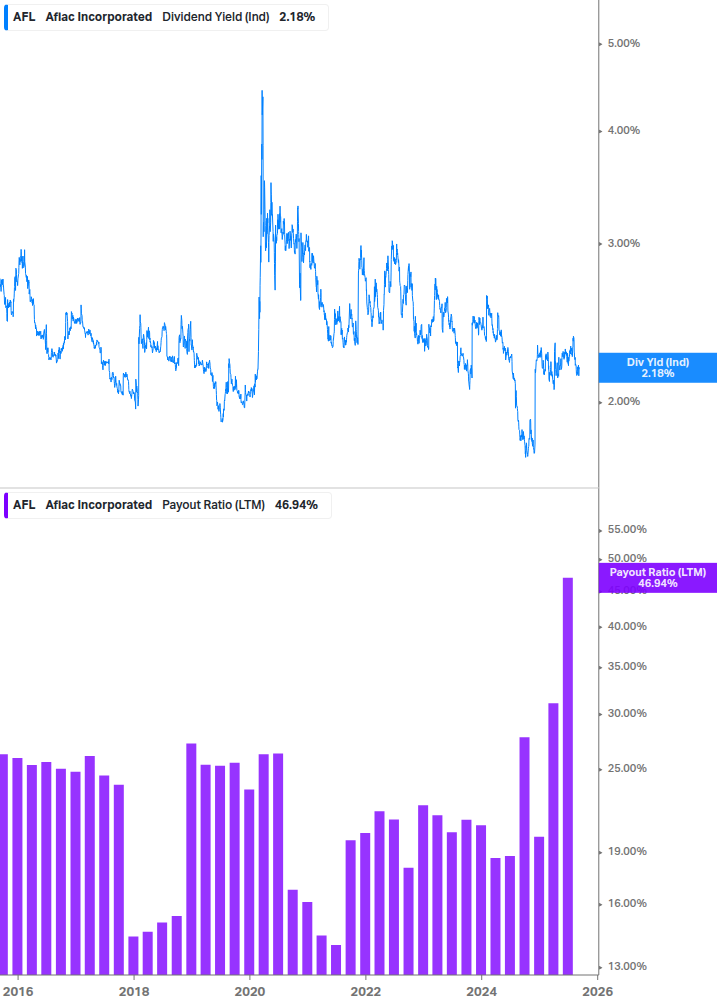This screenshot has width=717, height=1005.
Task: Click the tallest payout ratio bar in 2025
Action: [568, 776]
